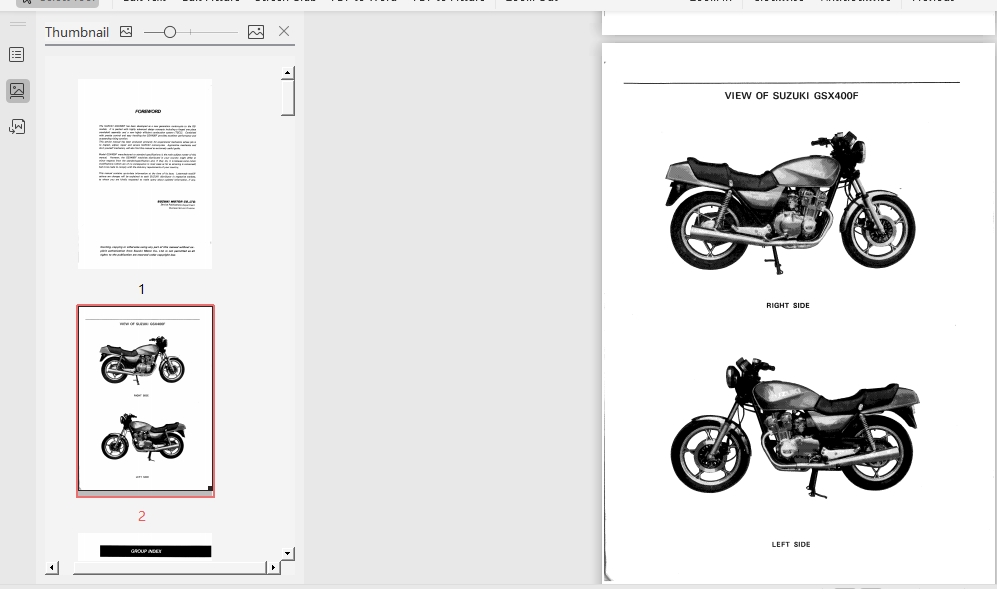Click page number label 1
The image size is (997, 589).
[x=141, y=289]
